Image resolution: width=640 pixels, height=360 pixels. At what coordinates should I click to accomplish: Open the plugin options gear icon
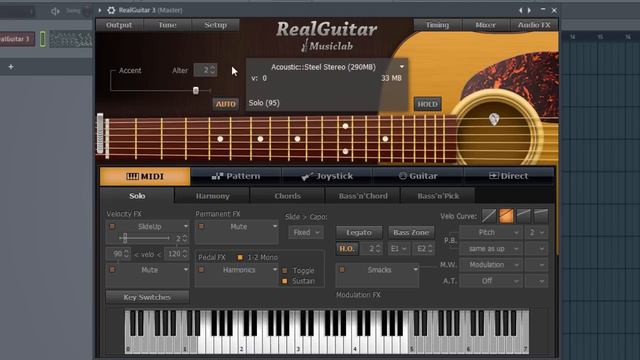(x=111, y=10)
